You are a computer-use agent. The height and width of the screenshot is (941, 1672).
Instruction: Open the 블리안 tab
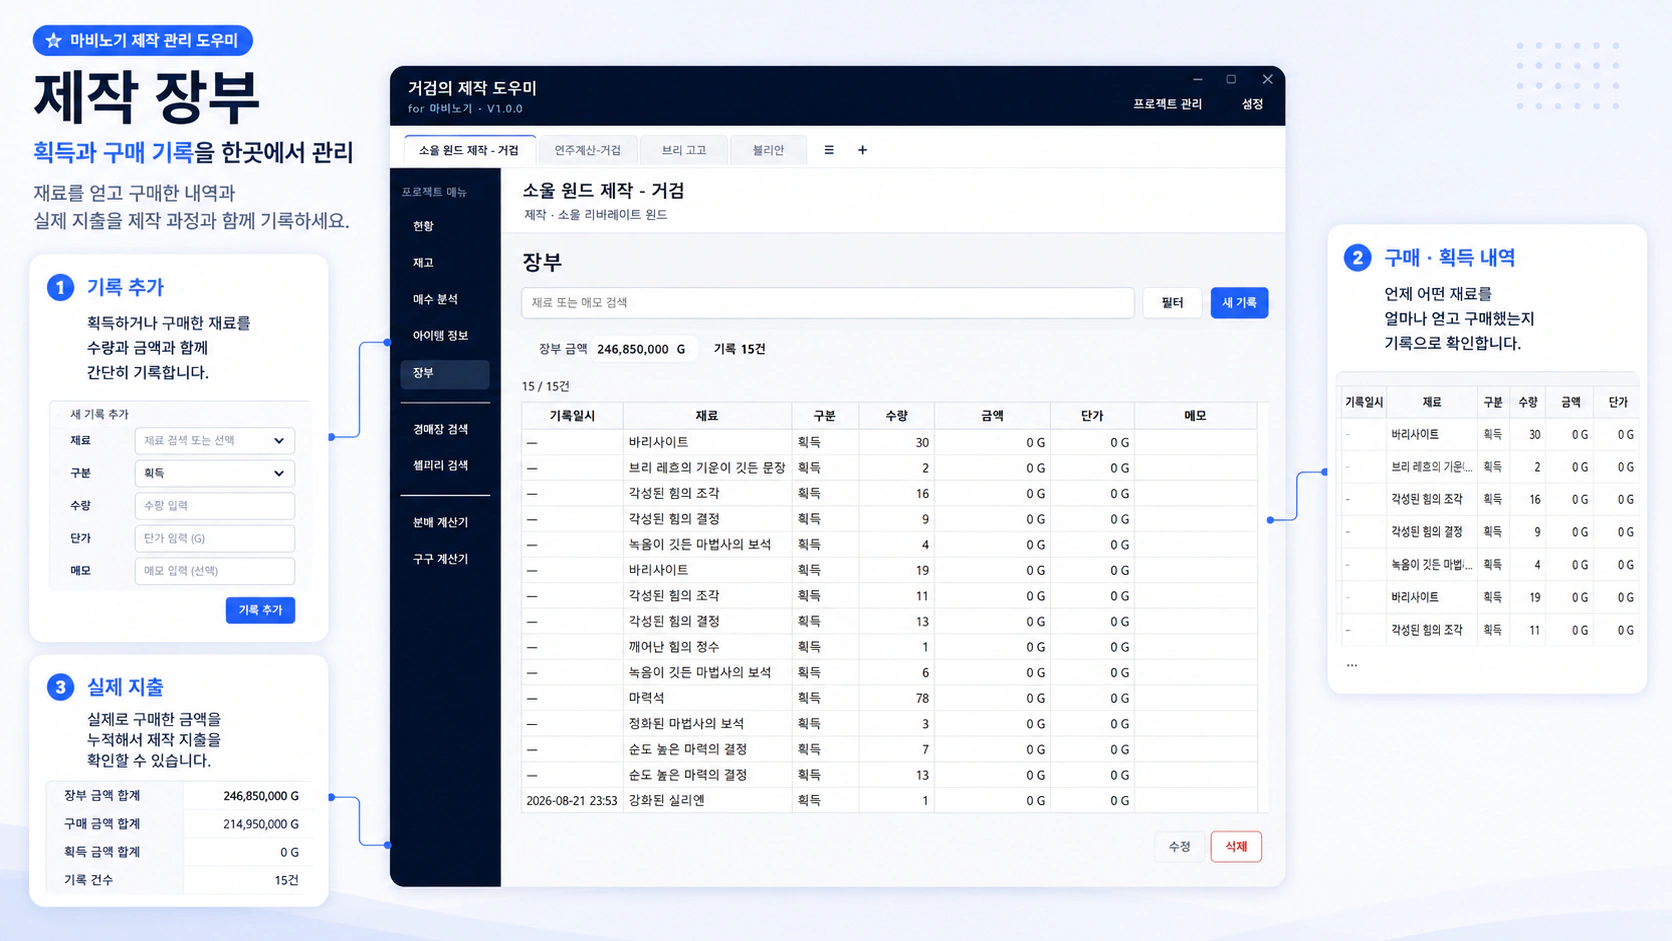pyautogui.click(x=768, y=150)
